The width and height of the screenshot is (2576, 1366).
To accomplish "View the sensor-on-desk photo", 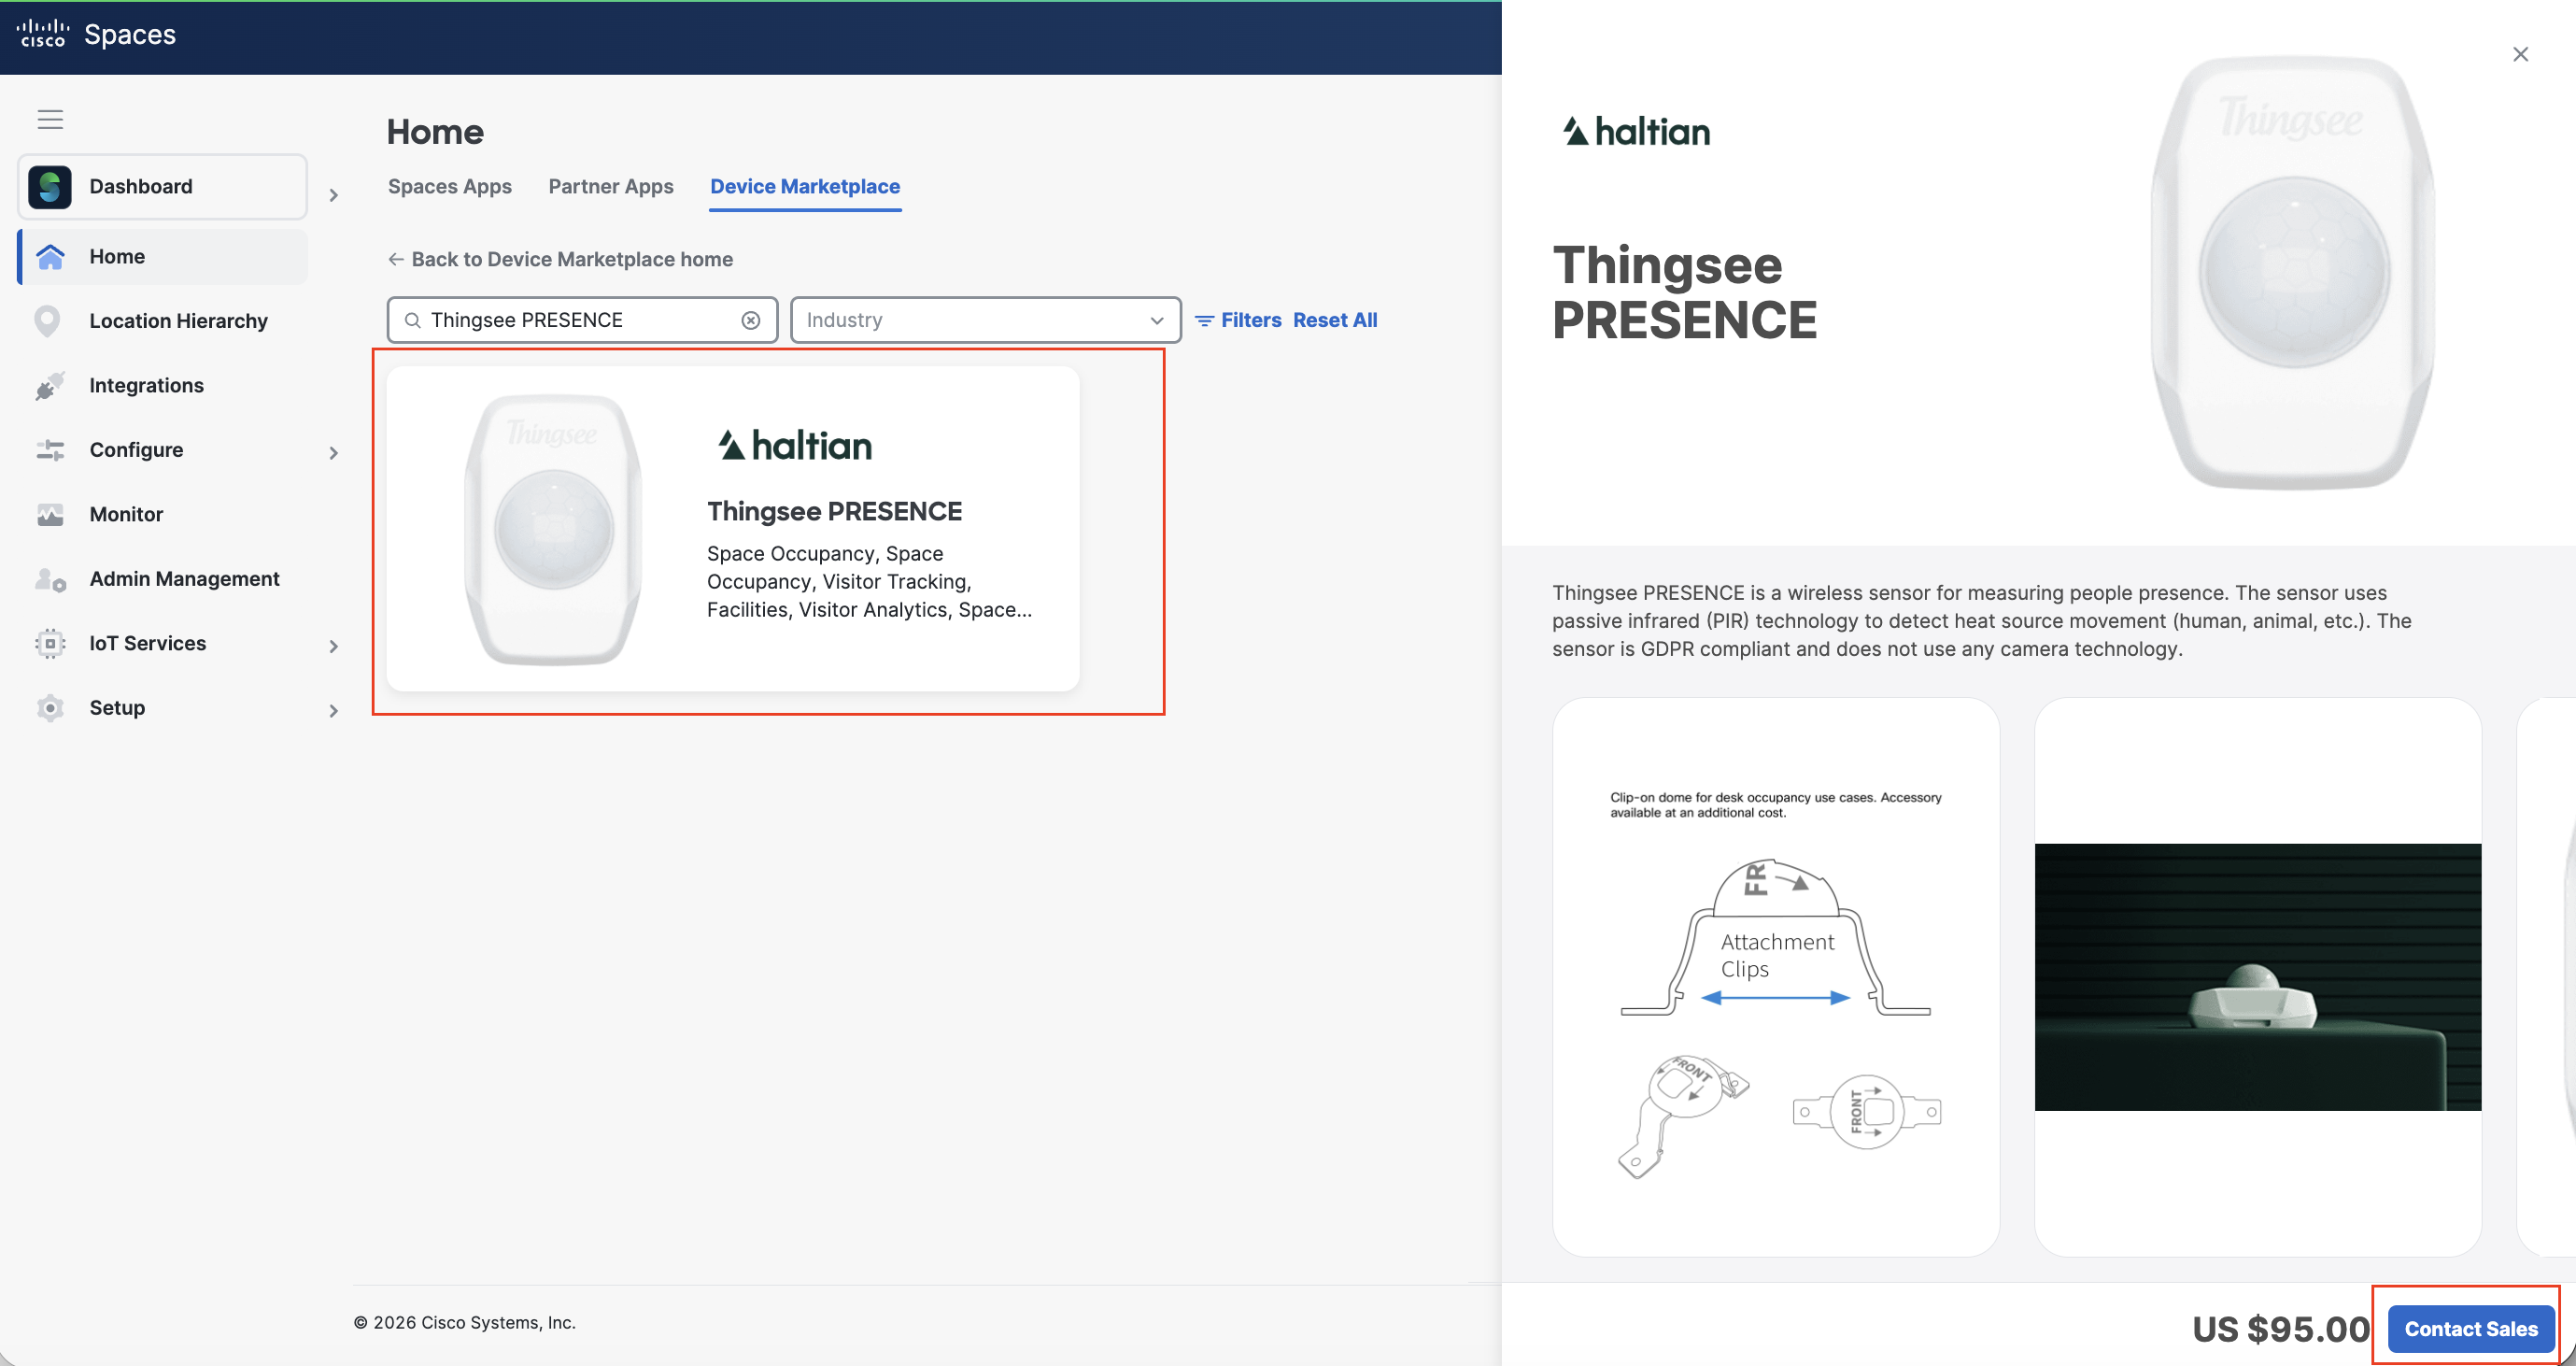I will 2258,977.
